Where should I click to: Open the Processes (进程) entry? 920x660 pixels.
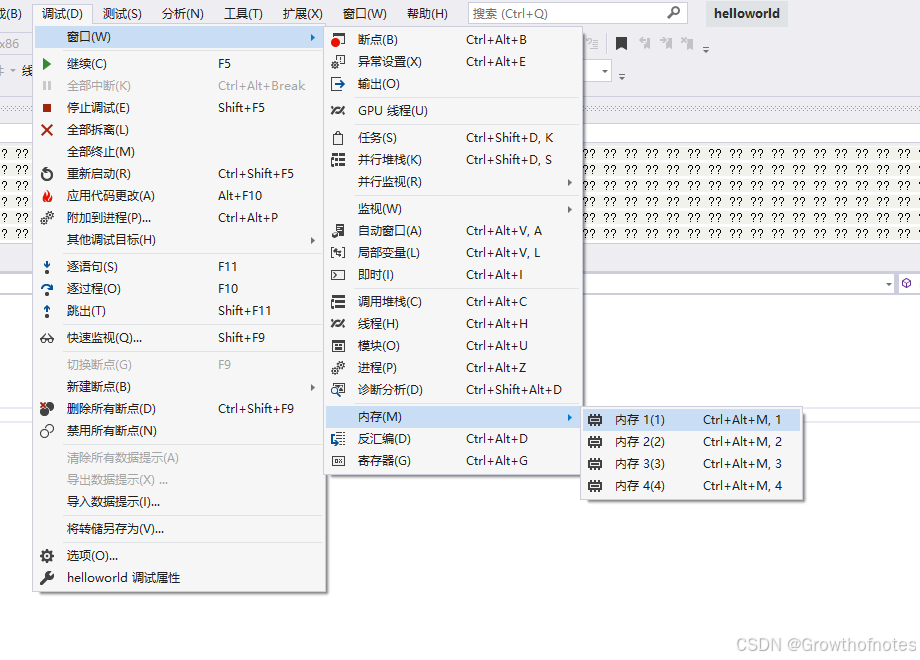454,368
